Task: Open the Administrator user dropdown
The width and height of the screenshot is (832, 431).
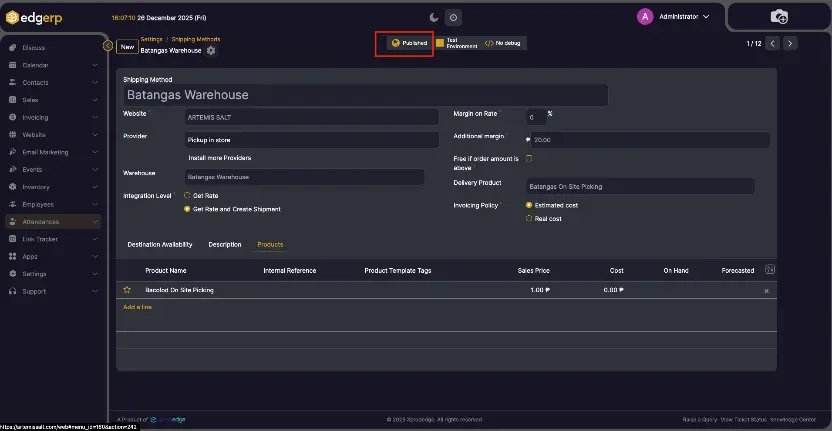Action: click(674, 17)
